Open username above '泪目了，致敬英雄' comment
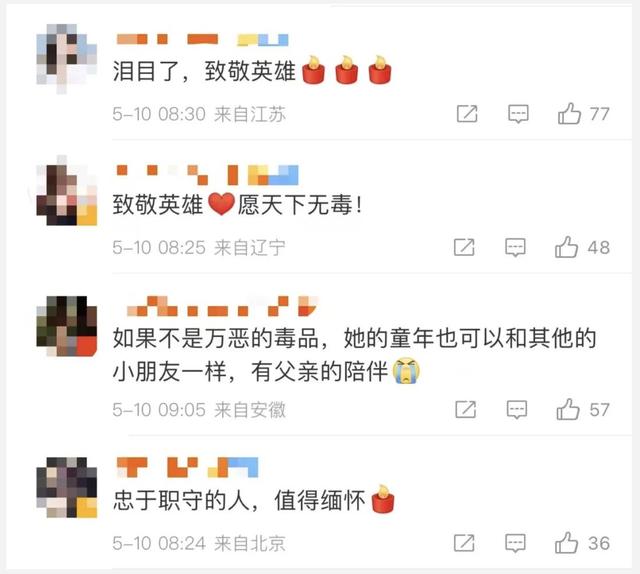The image size is (640, 574). click(202, 39)
